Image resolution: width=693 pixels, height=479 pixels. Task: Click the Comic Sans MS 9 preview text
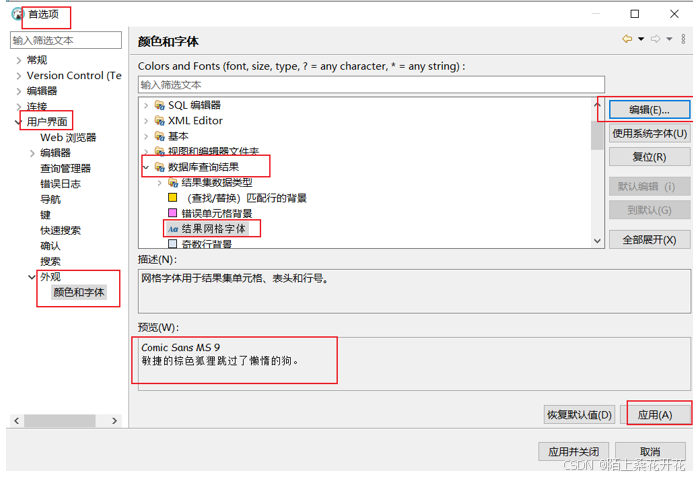[x=181, y=348]
